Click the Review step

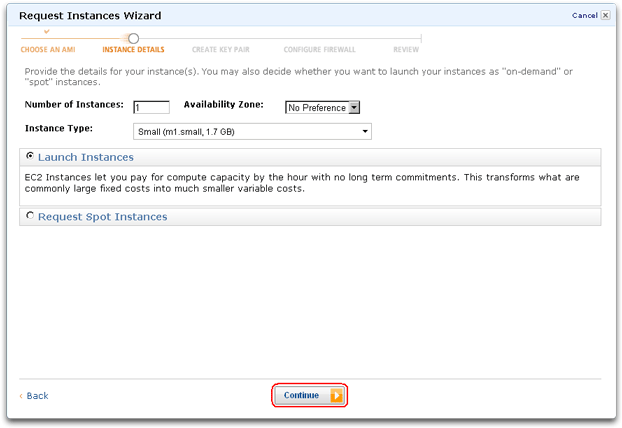[x=406, y=50]
